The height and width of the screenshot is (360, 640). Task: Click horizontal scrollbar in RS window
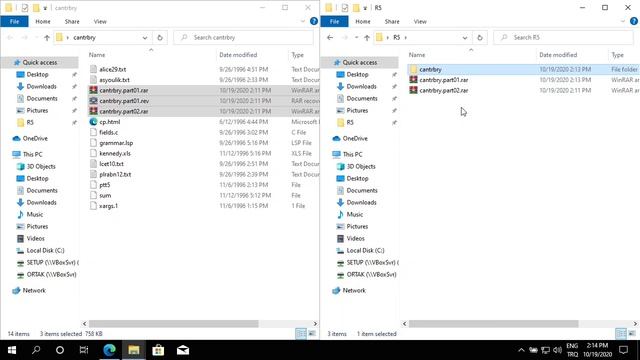pyautogui.click(x=493, y=324)
